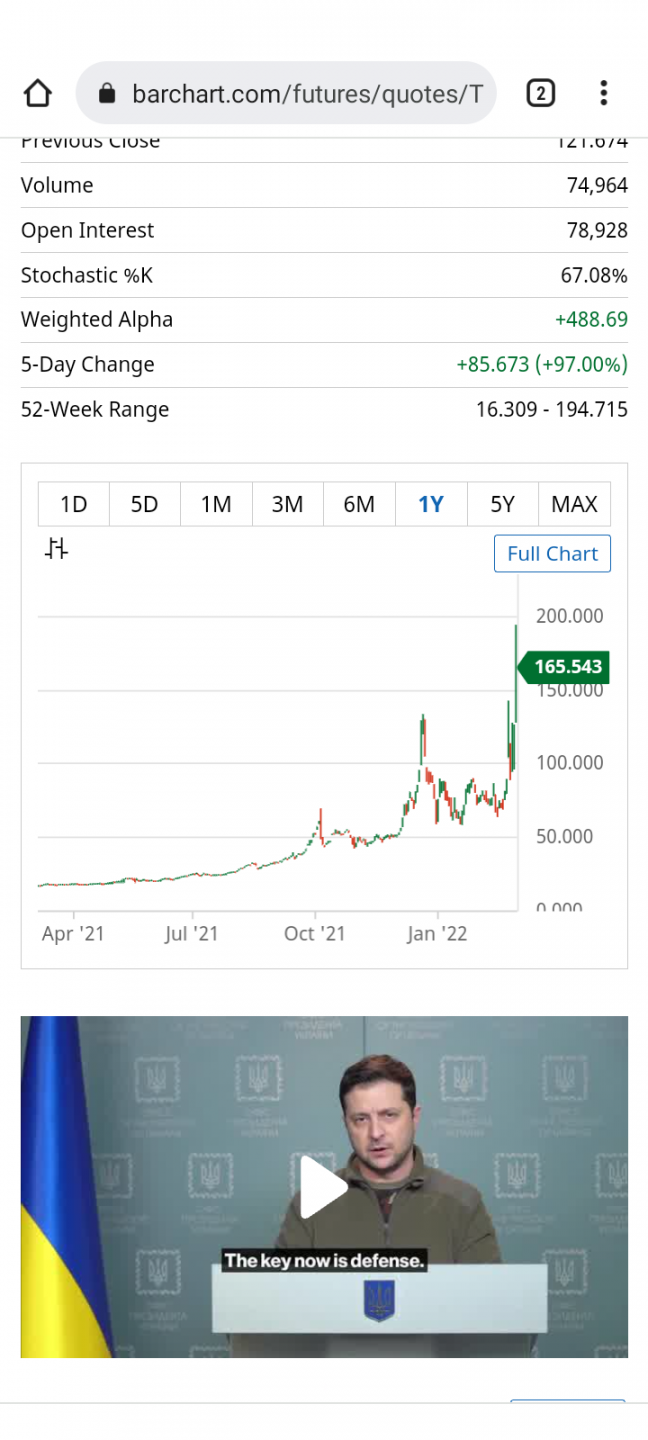
Task: Choose the 6M chart range
Action: (359, 504)
